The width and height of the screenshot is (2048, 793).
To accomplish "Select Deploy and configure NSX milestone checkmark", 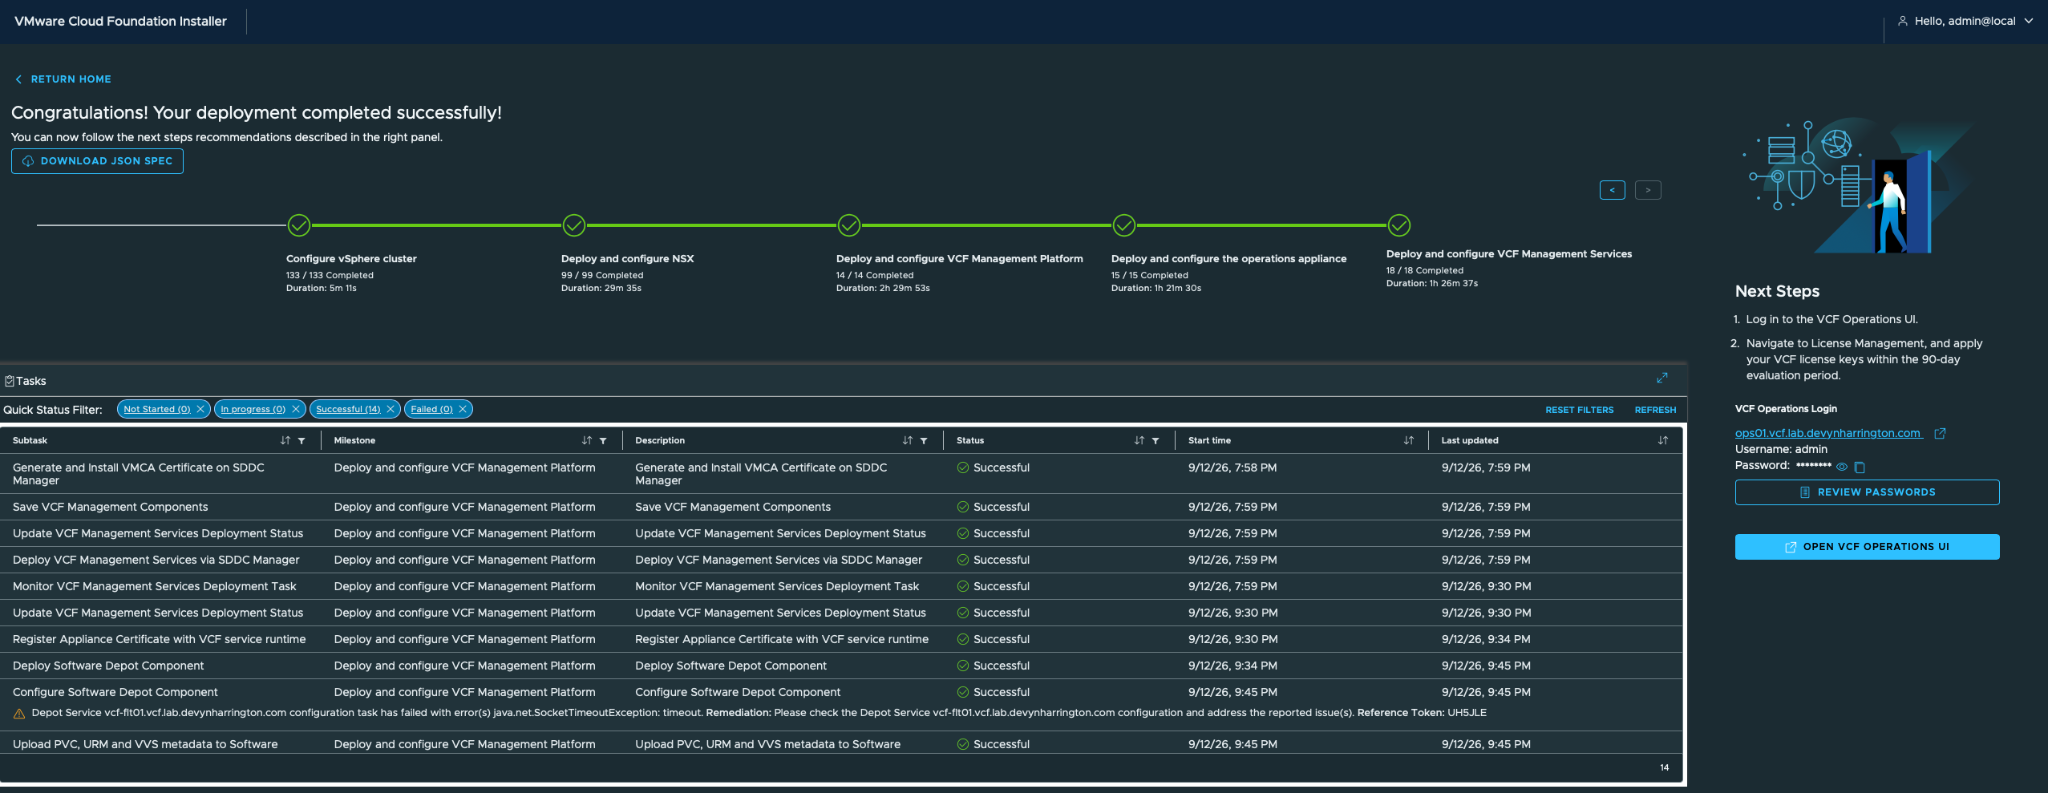I will (574, 225).
